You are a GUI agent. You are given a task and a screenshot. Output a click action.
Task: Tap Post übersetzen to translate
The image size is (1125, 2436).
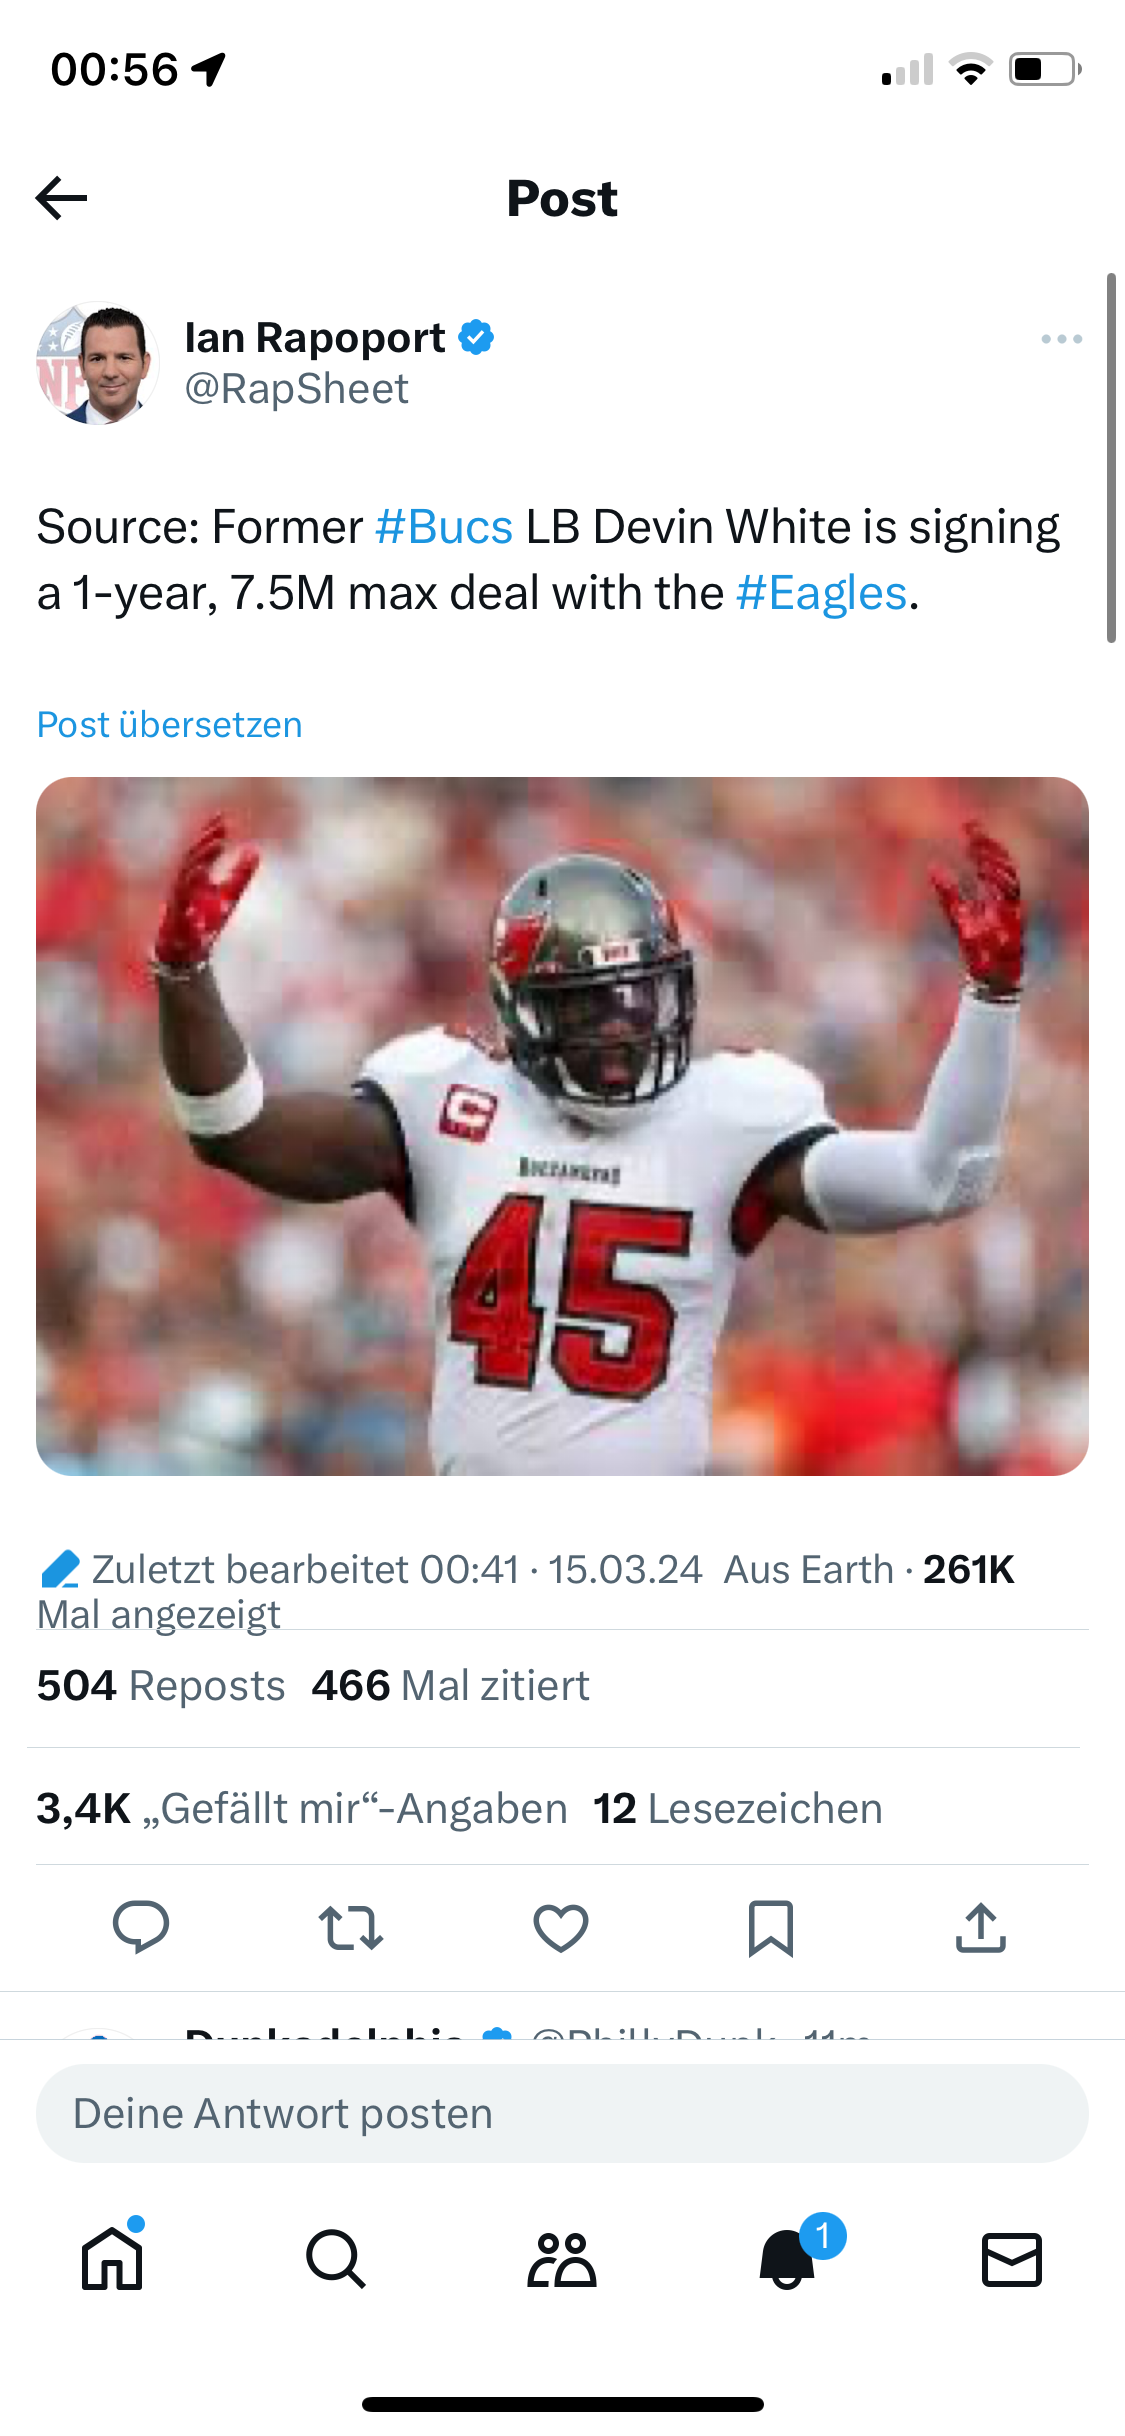coord(170,724)
